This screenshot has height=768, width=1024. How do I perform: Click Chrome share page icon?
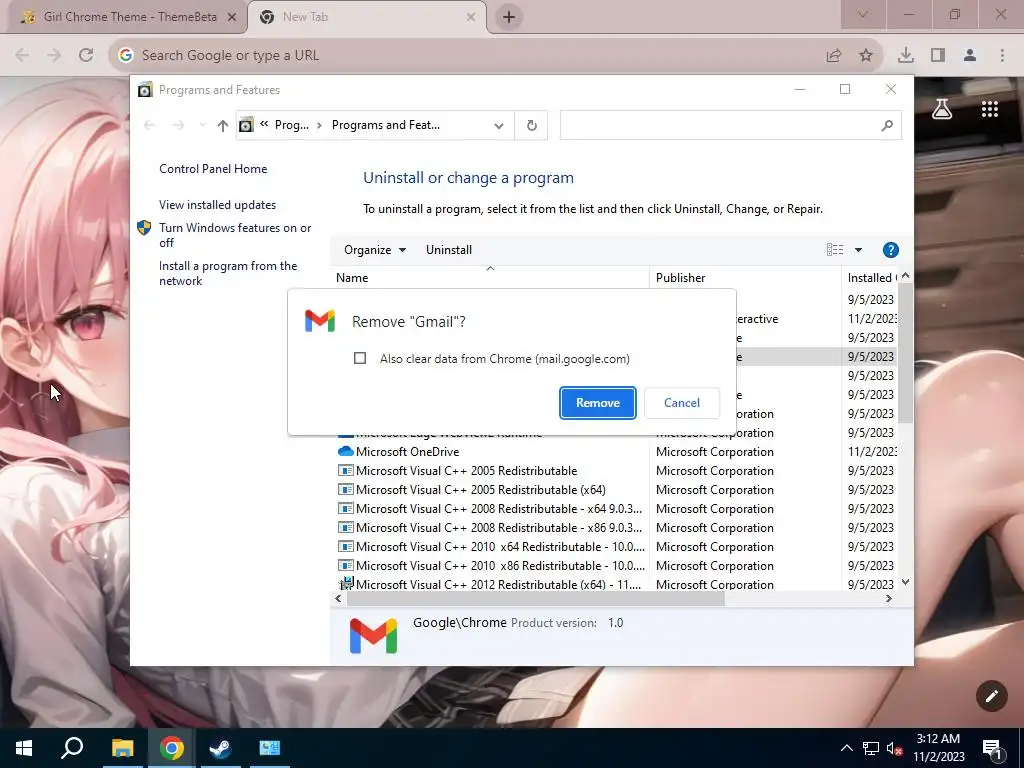pos(834,56)
